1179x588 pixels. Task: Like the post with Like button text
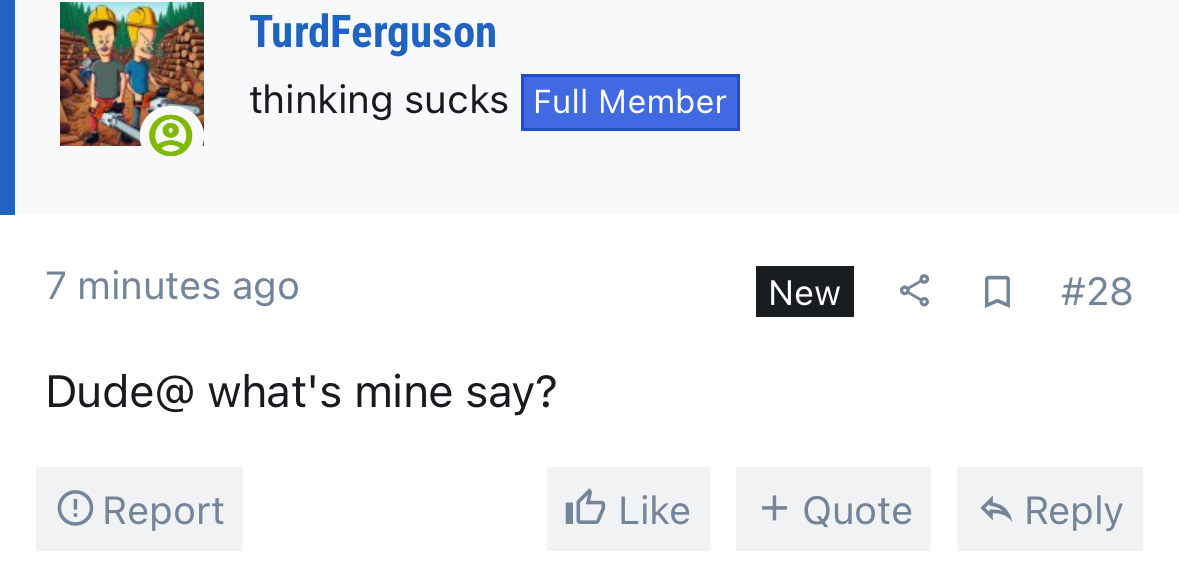(x=654, y=511)
